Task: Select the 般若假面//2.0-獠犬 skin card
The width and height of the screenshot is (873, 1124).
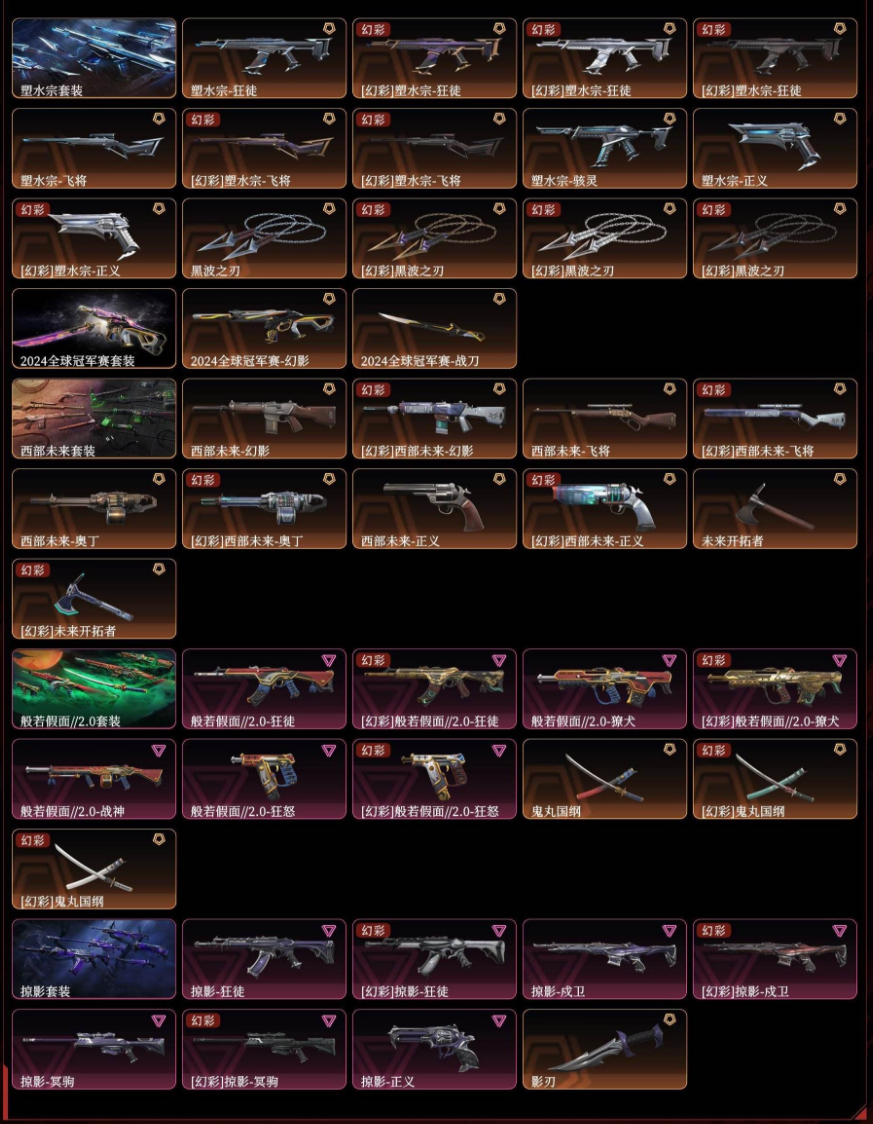Action: [604, 689]
